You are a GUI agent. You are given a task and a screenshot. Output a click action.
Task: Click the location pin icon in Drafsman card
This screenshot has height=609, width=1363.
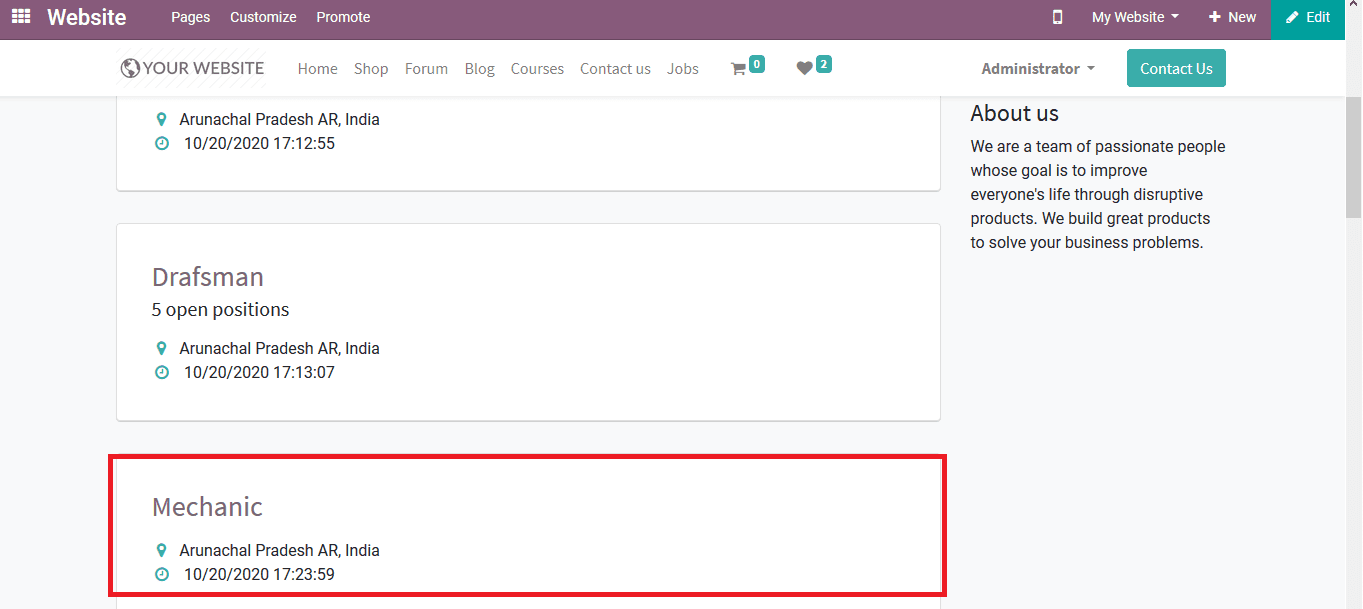tap(161, 349)
